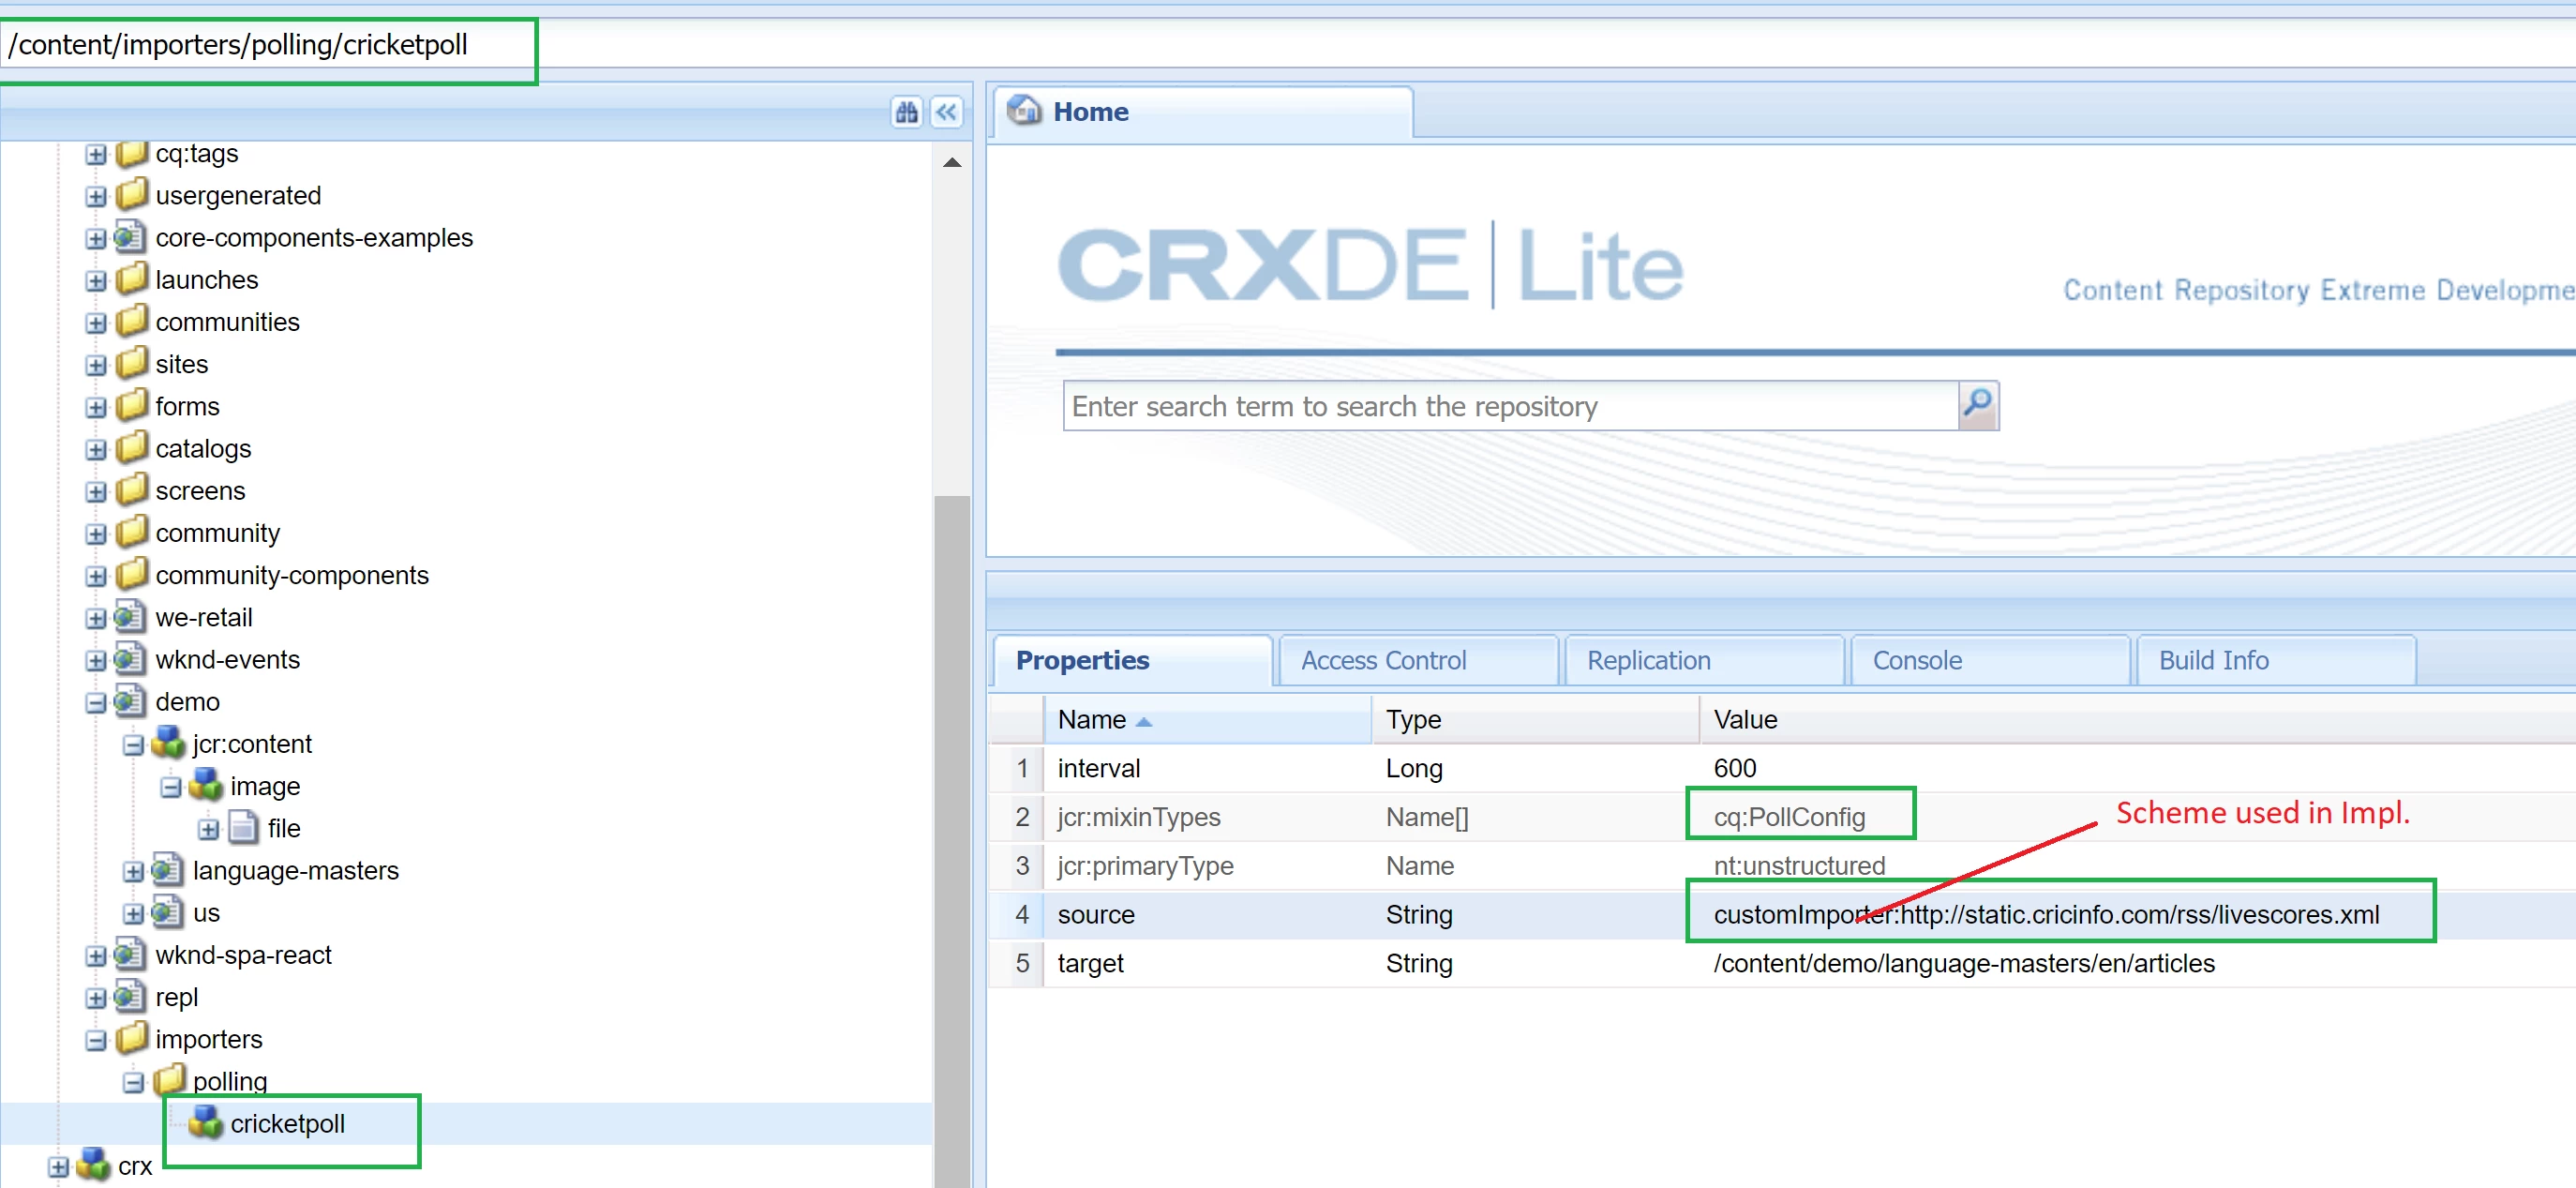Click the binoculars search icon in tree panel
The height and width of the screenshot is (1188, 2576).
(x=906, y=112)
